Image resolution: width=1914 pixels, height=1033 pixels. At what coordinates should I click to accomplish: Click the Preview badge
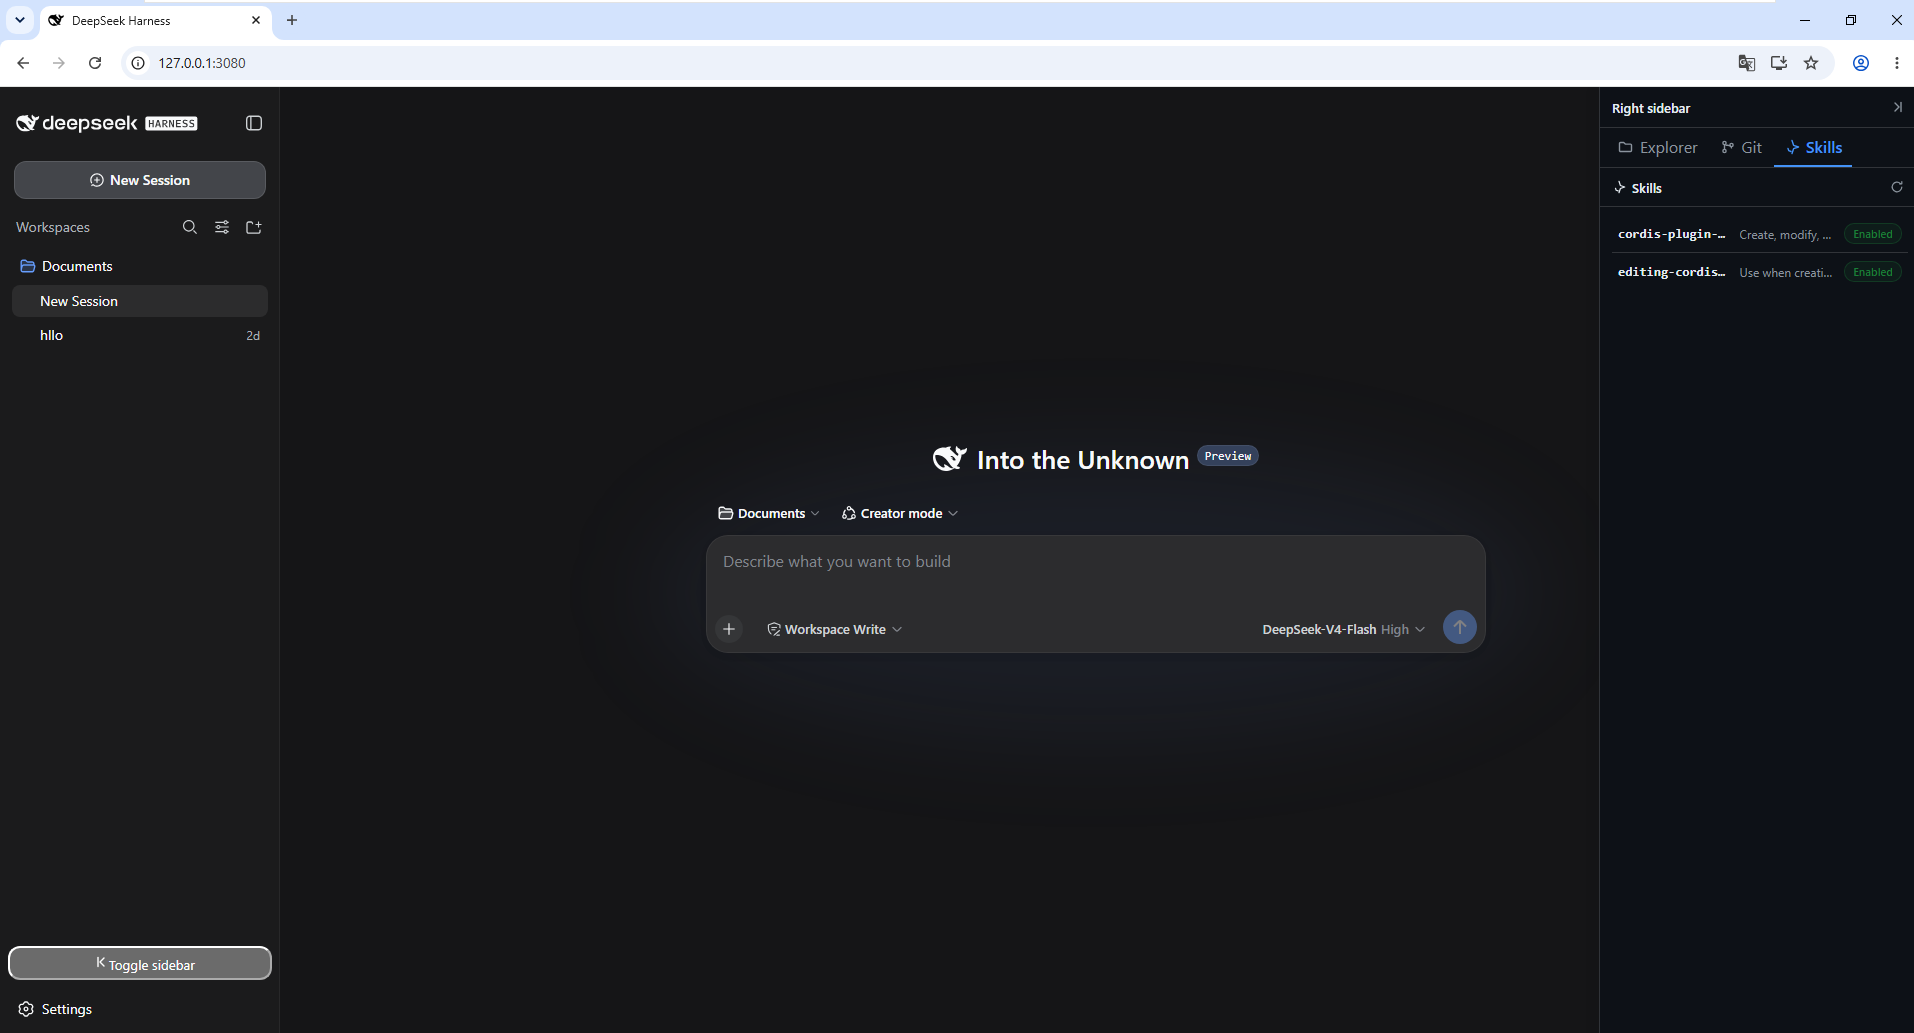[x=1227, y=456]
